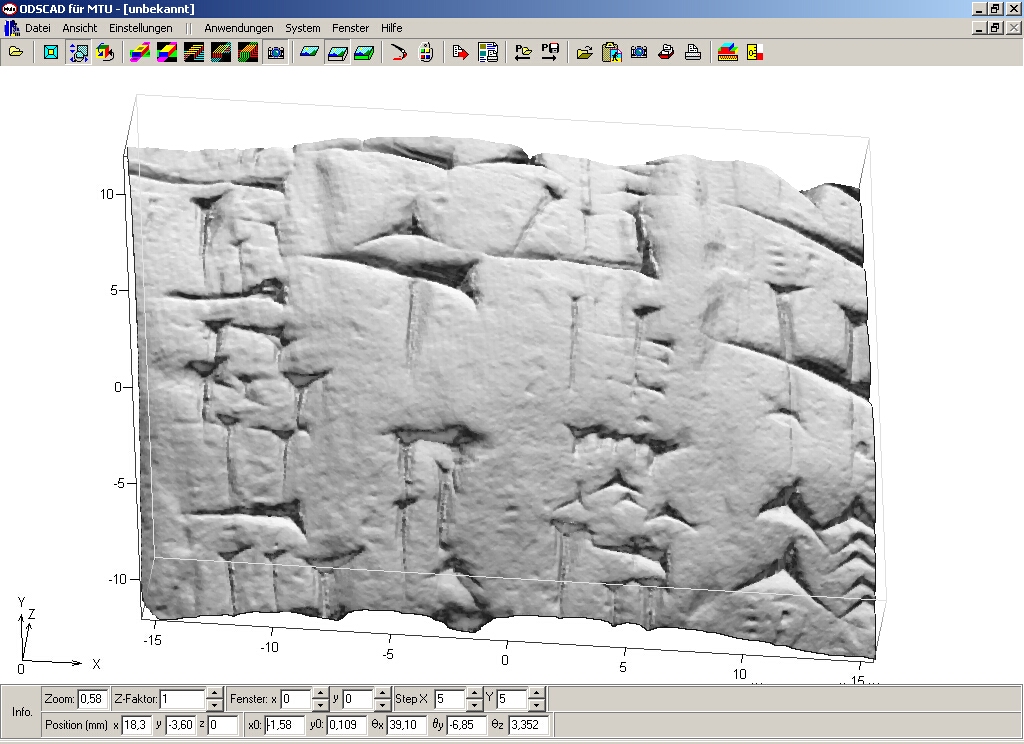Click the save parameters P-disk icon
1024x744 pixels.
(549, 52)
